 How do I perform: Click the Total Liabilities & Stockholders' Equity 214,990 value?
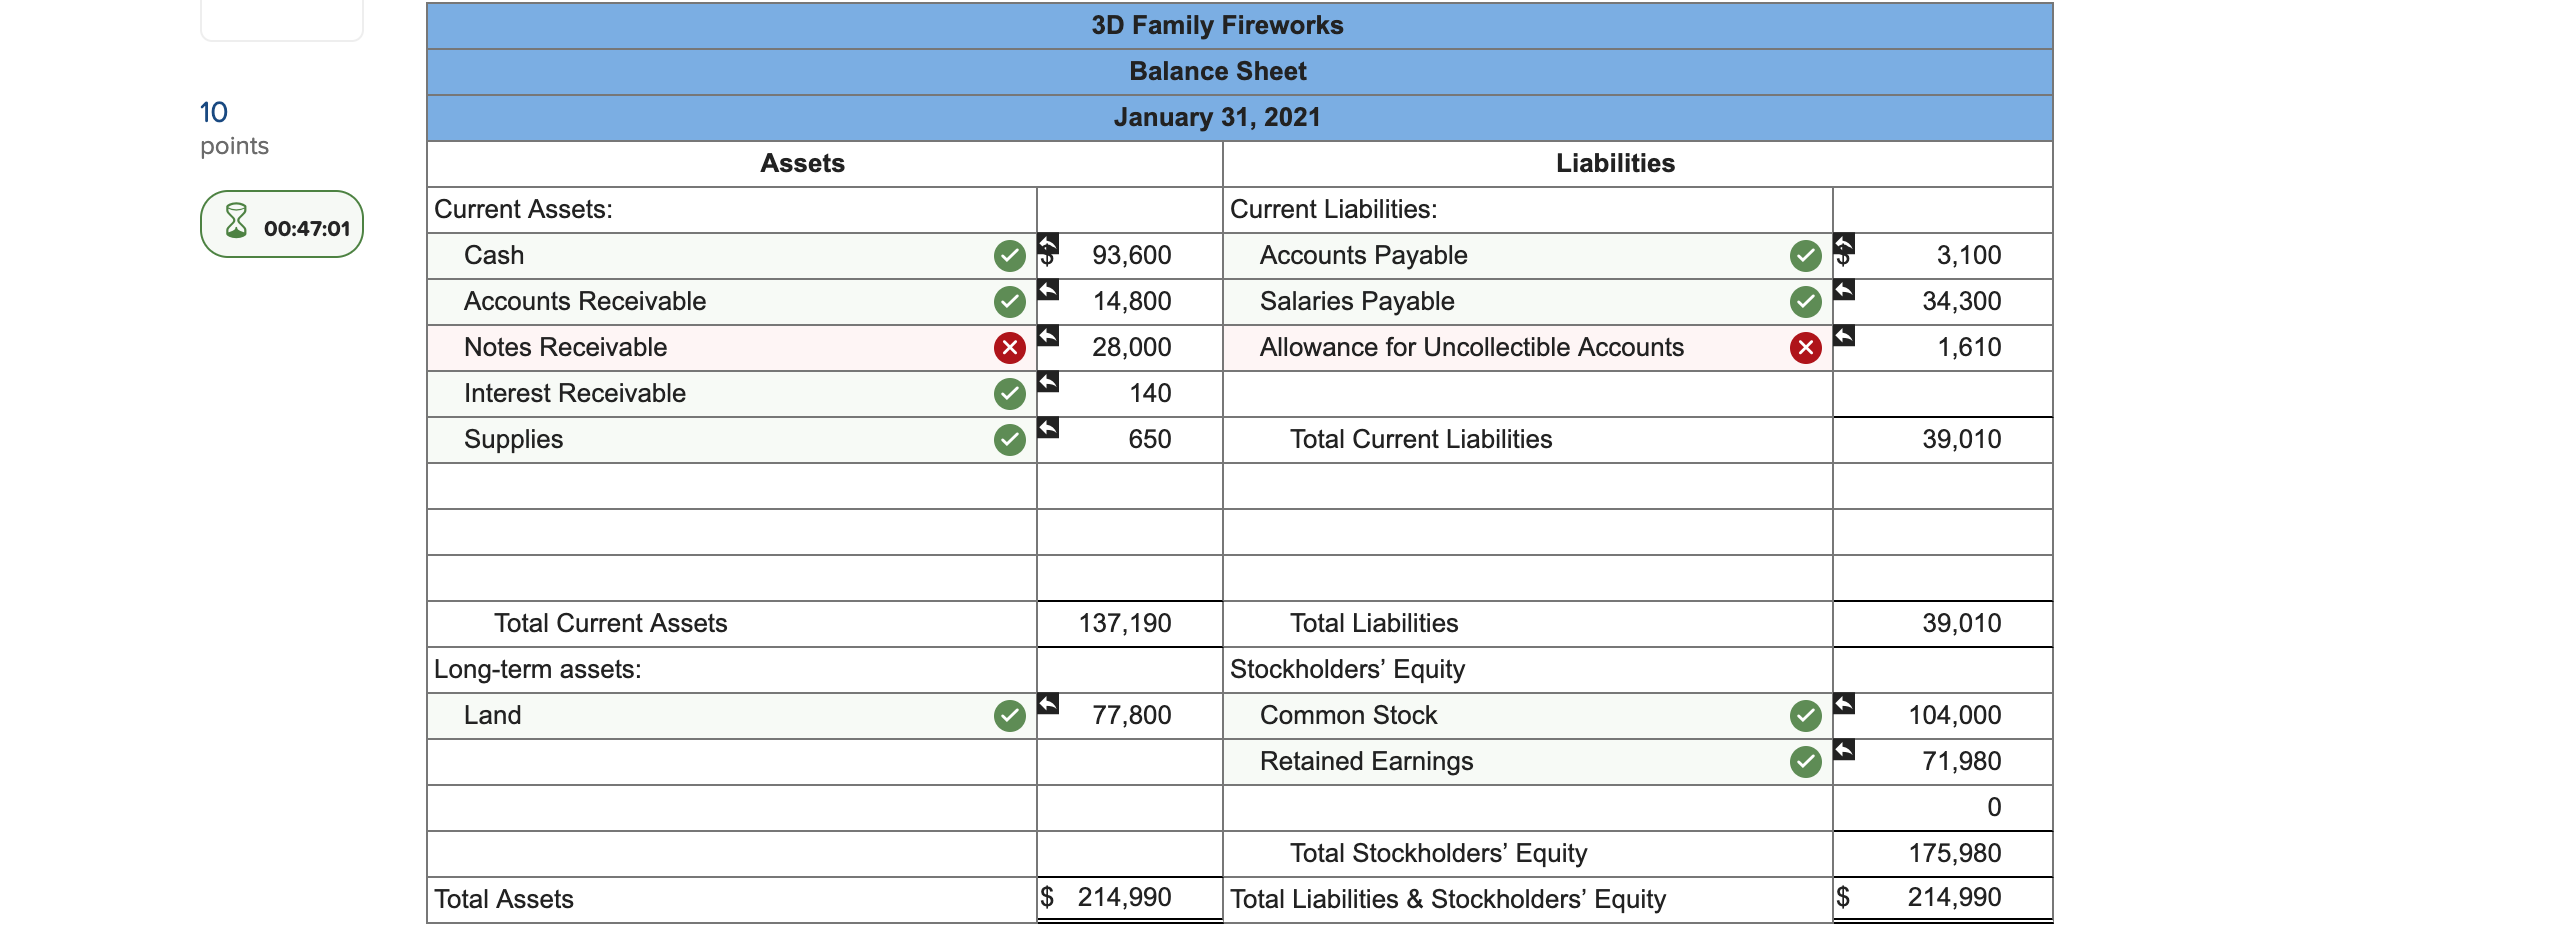coord(1955,898)
